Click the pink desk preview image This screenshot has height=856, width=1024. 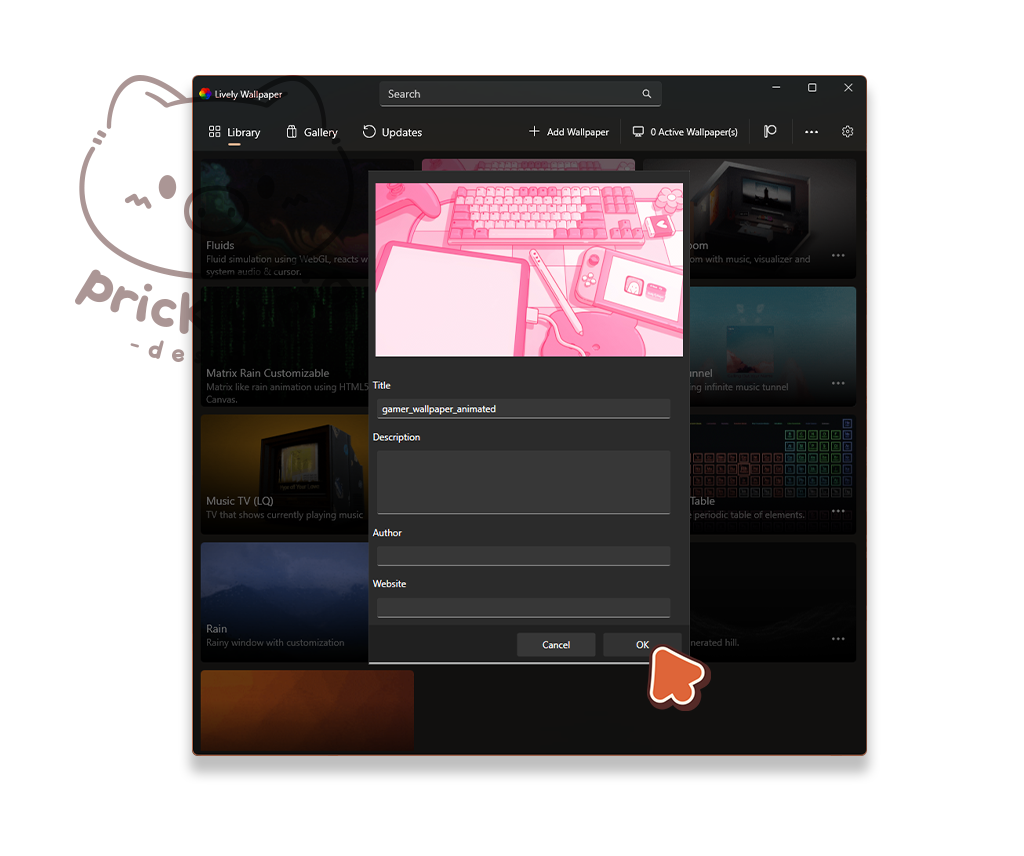point(529,270)
